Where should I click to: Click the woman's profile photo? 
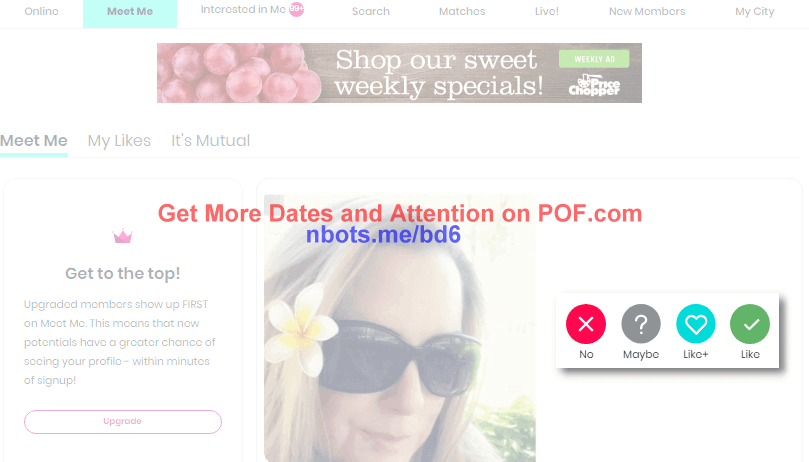pyautogui.click(x=400, y=328)
